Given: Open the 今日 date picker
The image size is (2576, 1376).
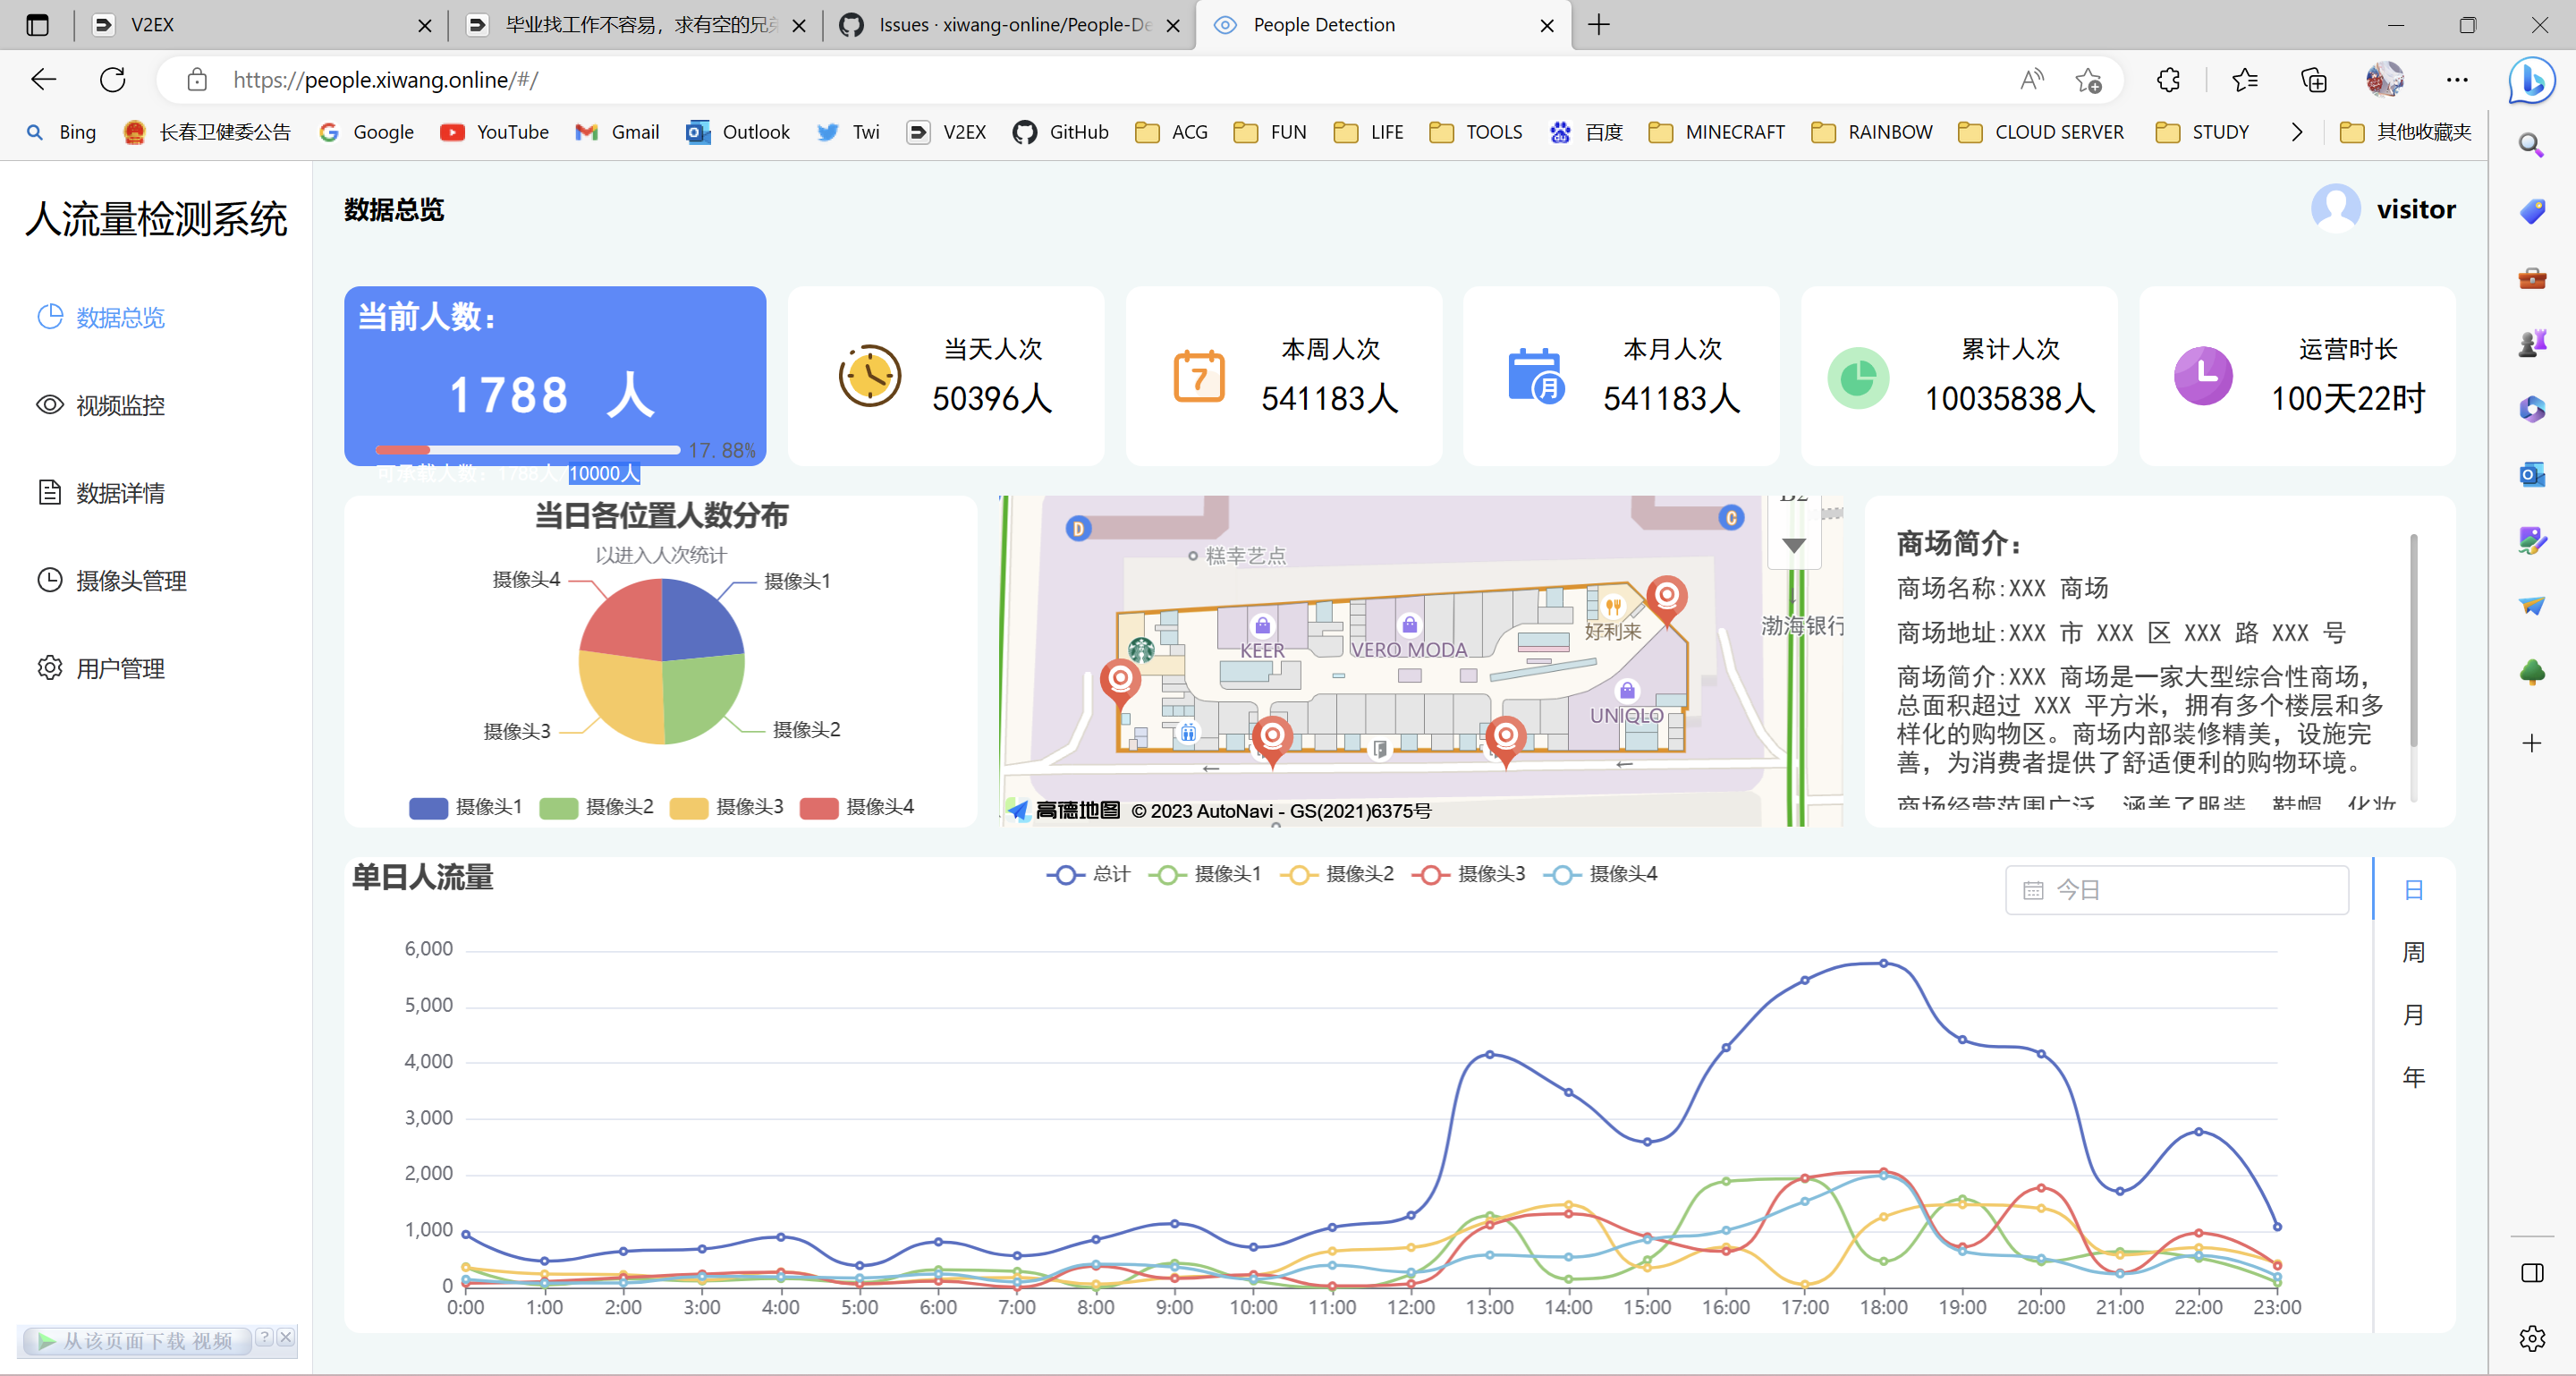Looking at the screenshot, I should 2176,889.
